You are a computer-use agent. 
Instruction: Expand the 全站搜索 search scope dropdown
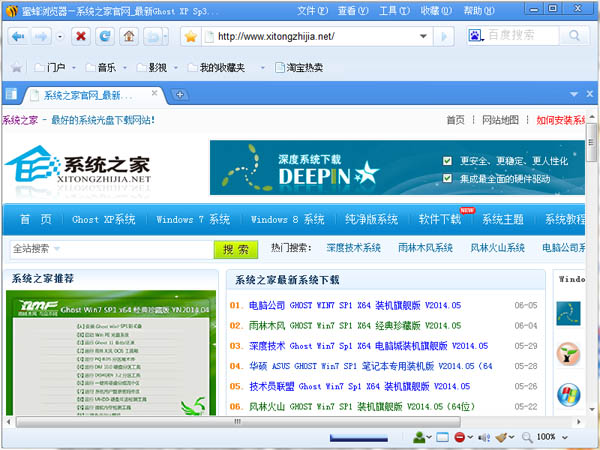[x=60, y=248]
